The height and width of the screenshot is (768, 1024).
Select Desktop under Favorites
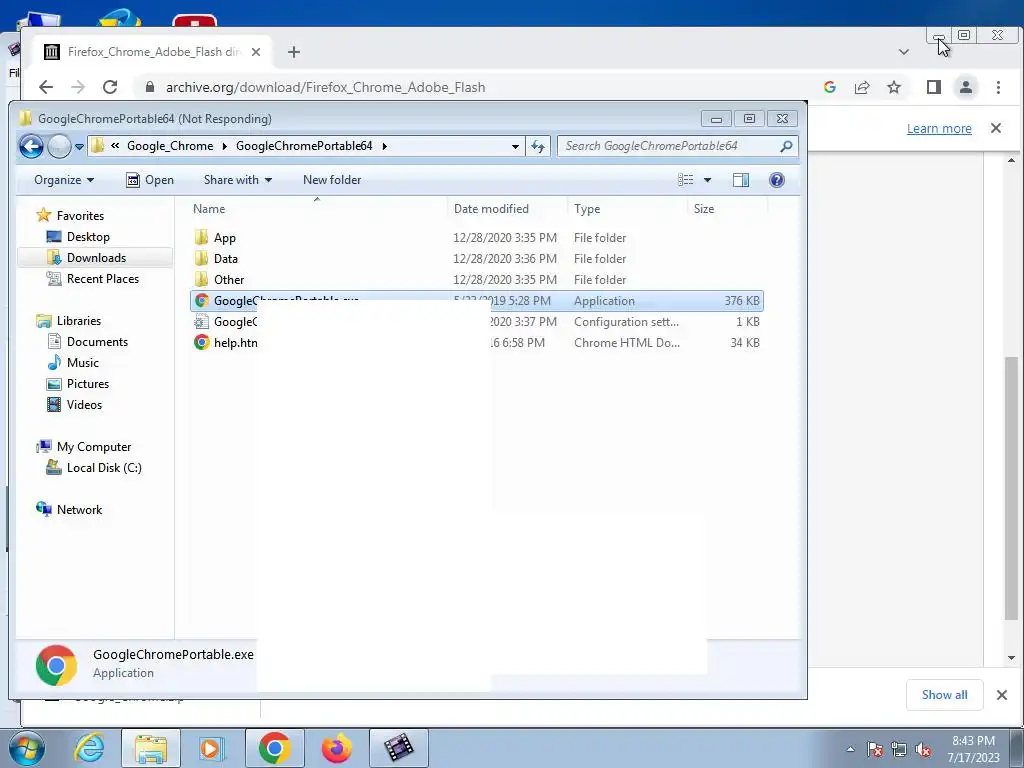pyautogui.click(x=78, y=237)
